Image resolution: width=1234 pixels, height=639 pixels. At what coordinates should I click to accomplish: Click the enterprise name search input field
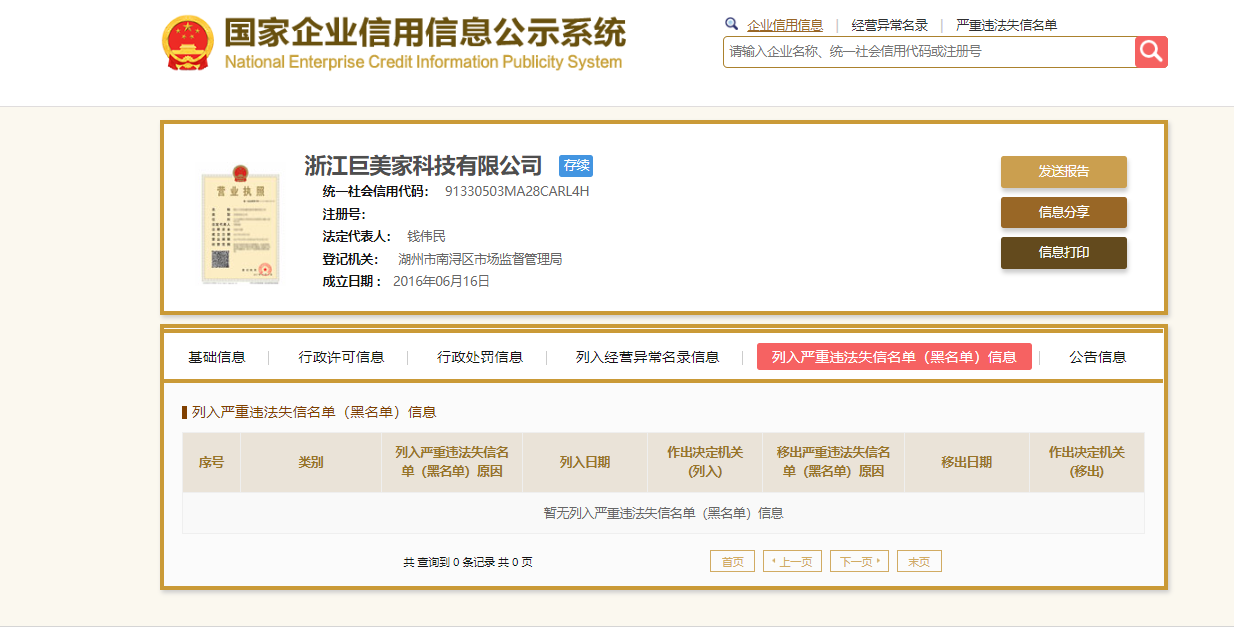point(929,52)
